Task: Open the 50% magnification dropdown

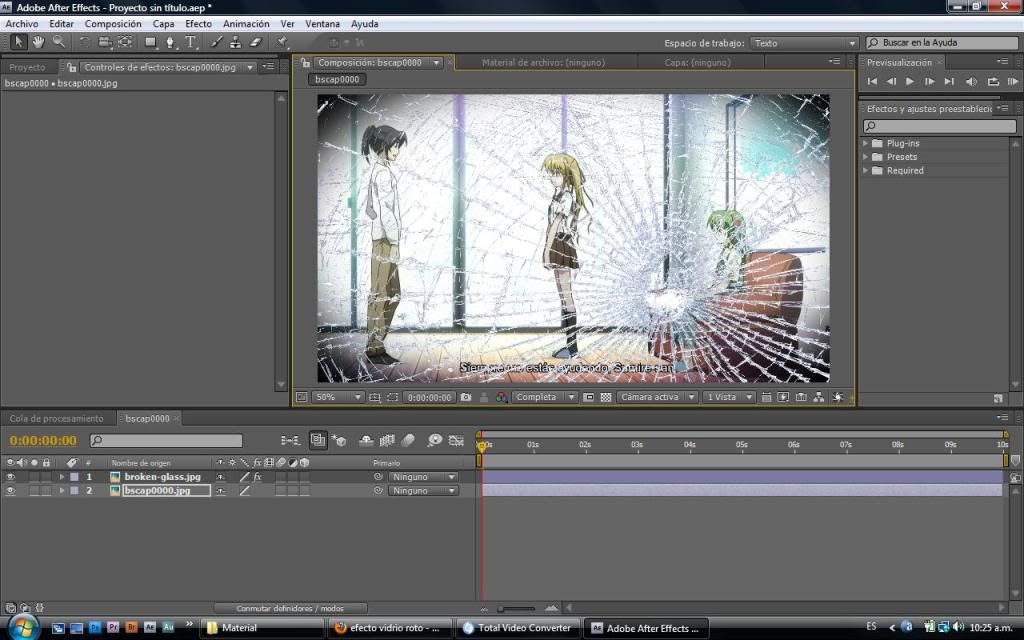Action: (338, 397)
